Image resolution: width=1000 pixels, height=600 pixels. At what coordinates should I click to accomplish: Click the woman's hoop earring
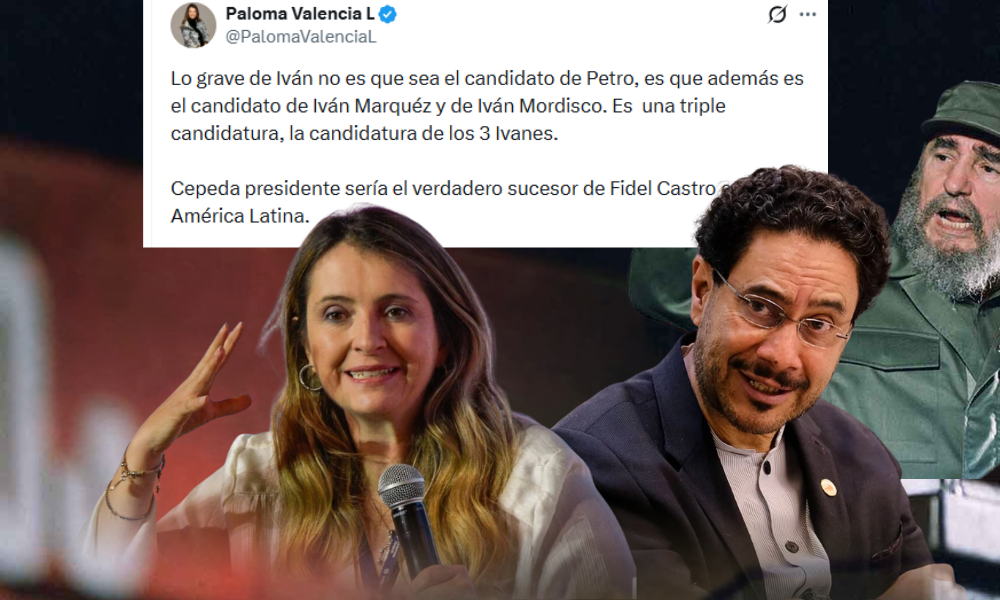311,377
